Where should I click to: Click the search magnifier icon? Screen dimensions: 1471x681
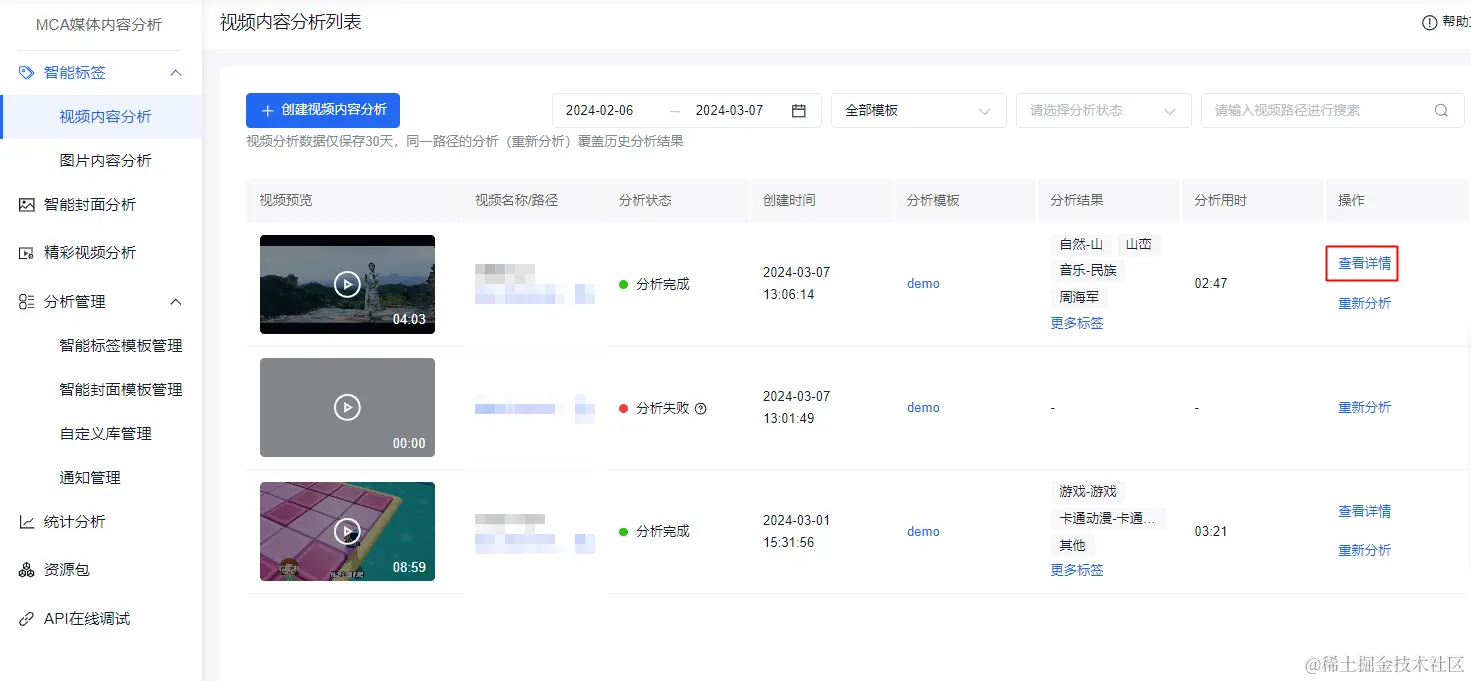[x=1441, y=111]
